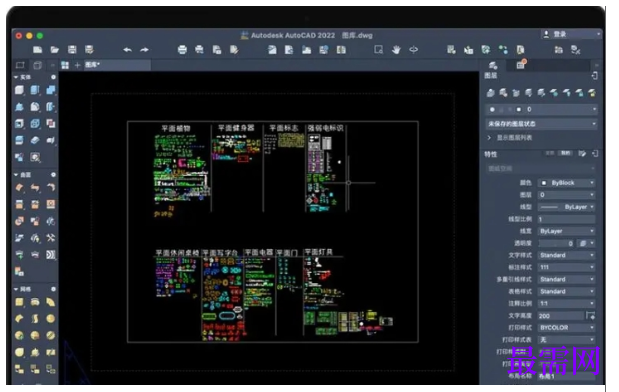Select the mesh box tool in 网格 group
619x392 pixels.
19,302
